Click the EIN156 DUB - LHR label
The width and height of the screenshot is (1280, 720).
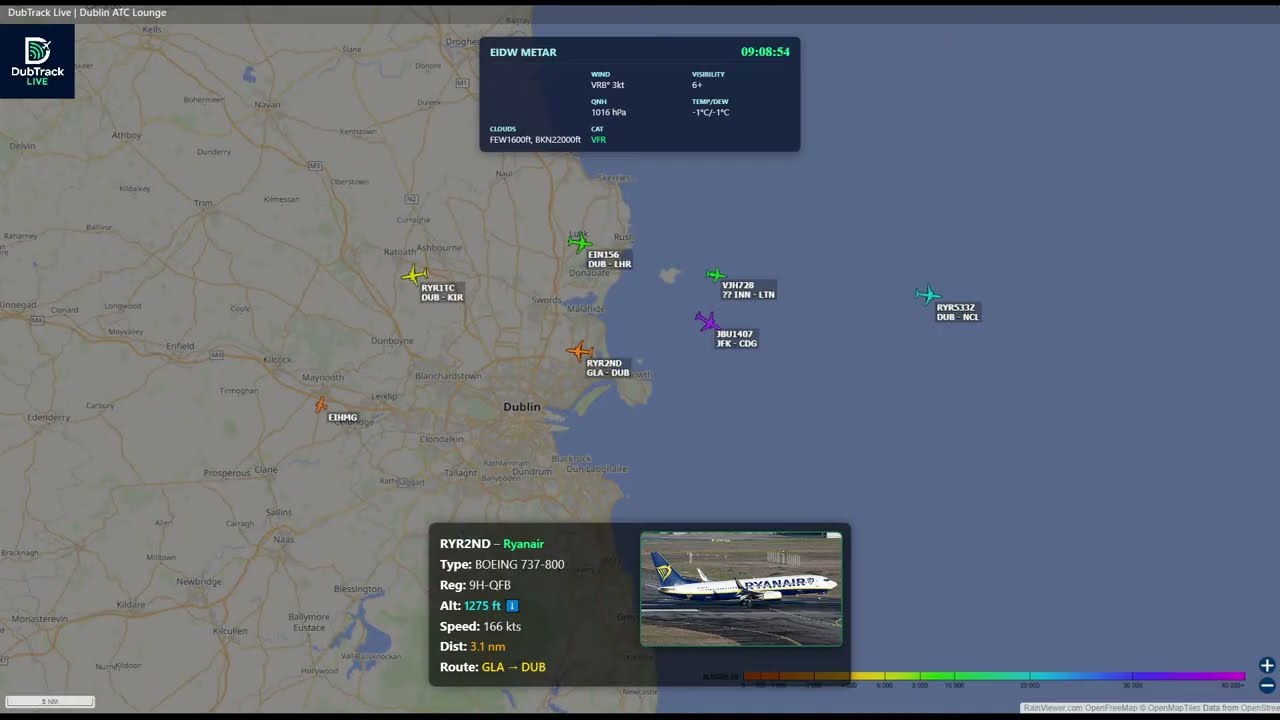point(609,260)
